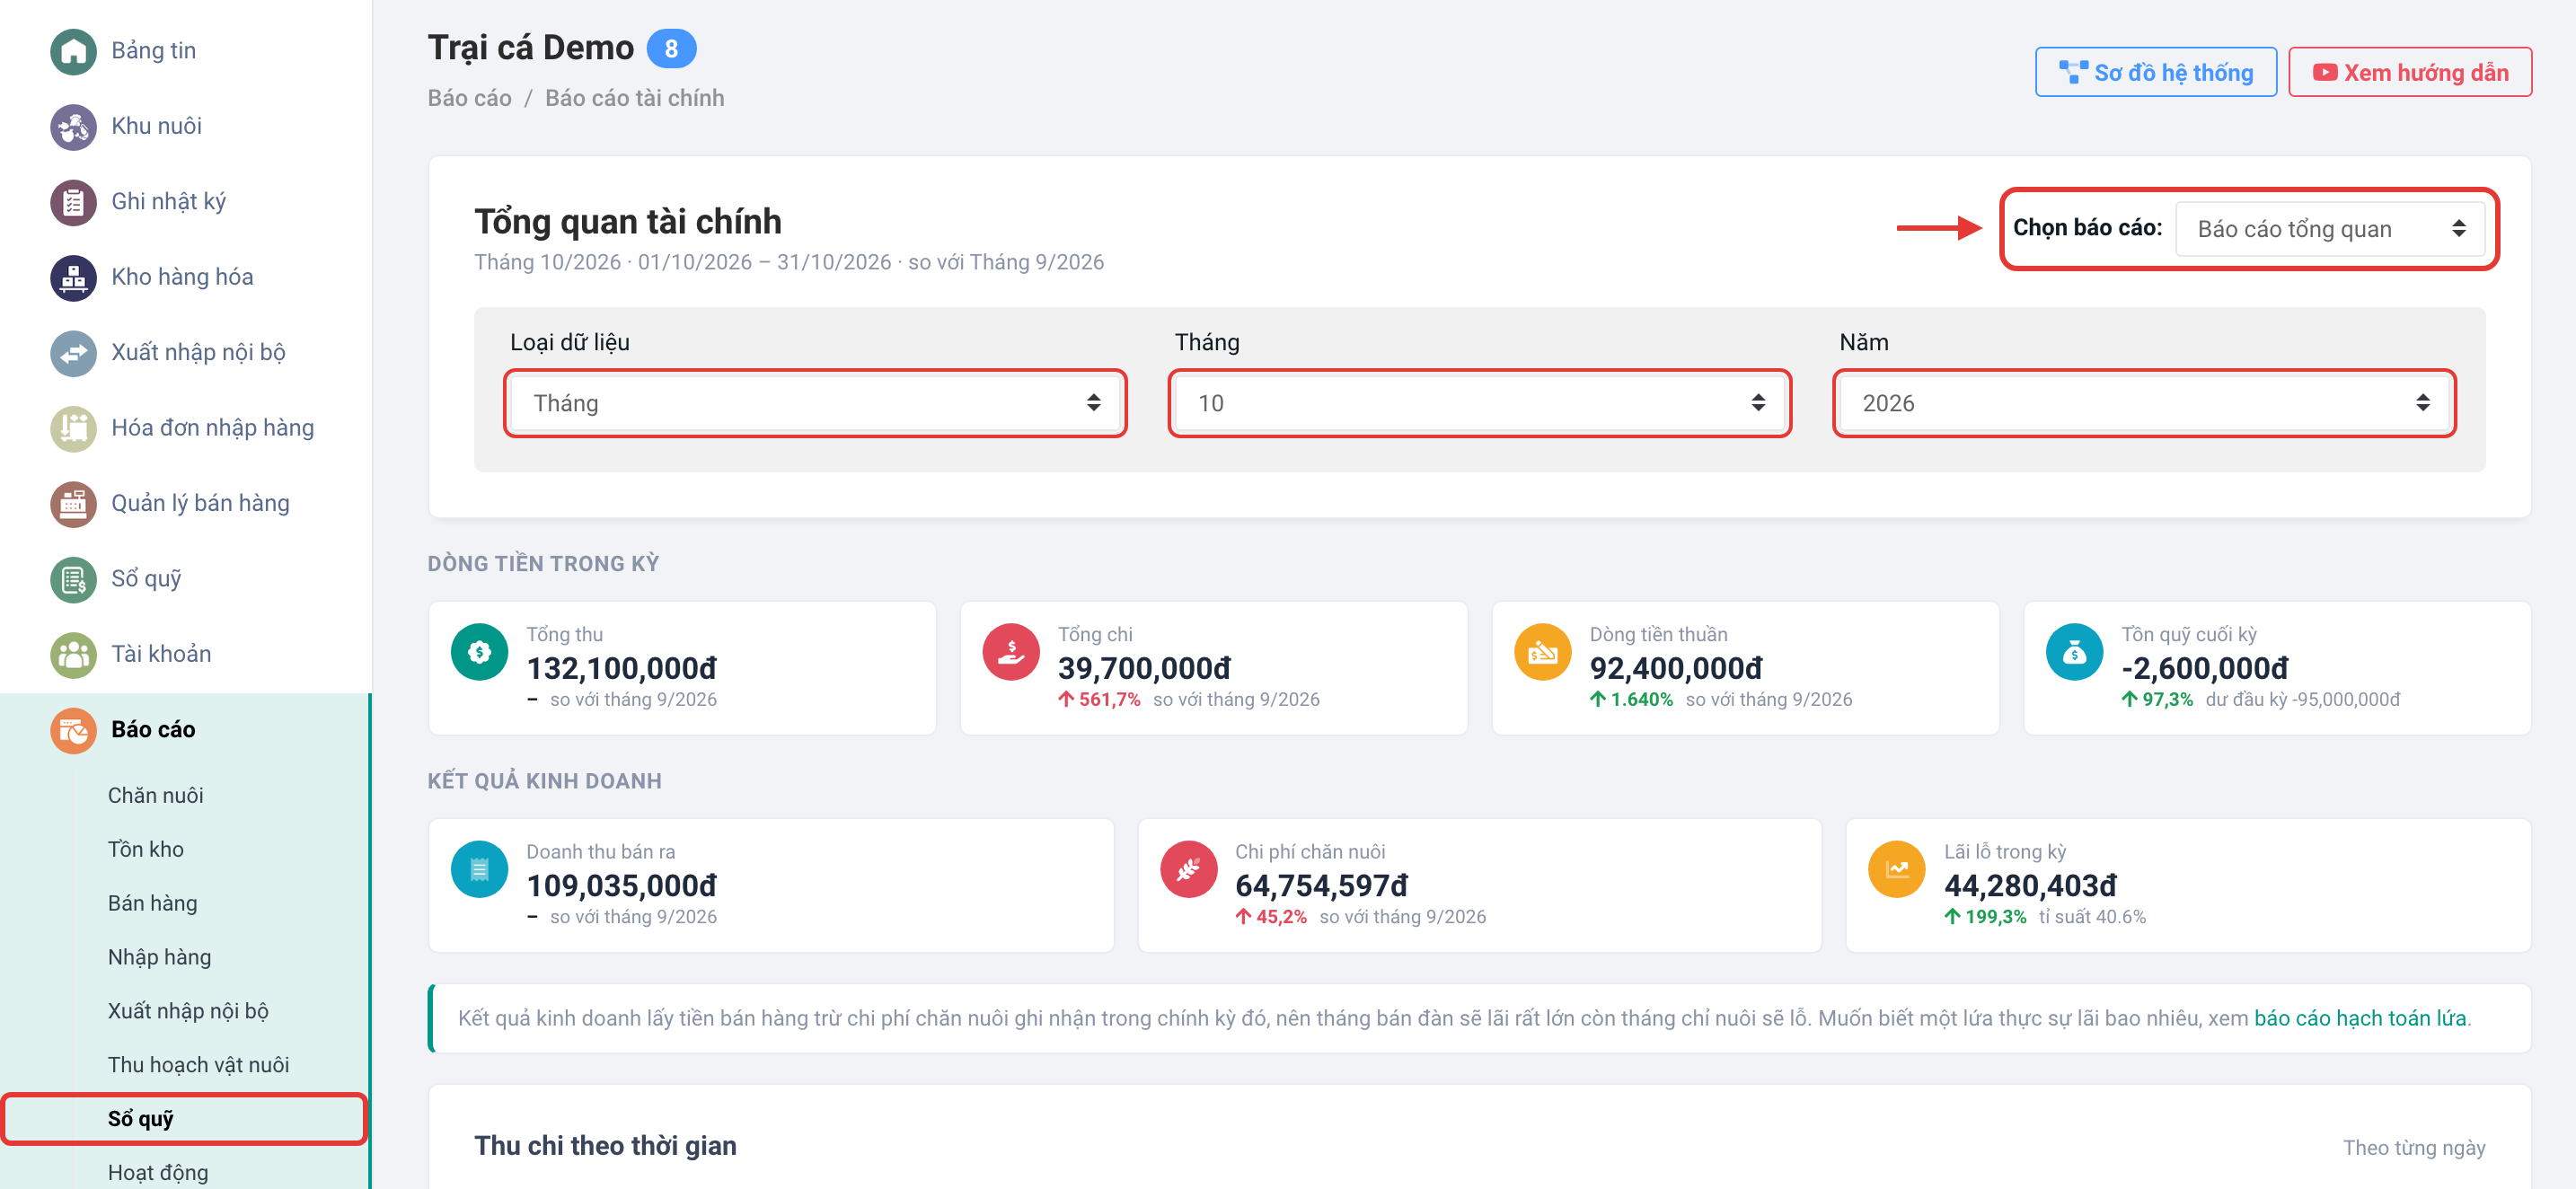
Task: Select the Kho hàng hóa warehouse icon
Action: [x=73, y=278]
